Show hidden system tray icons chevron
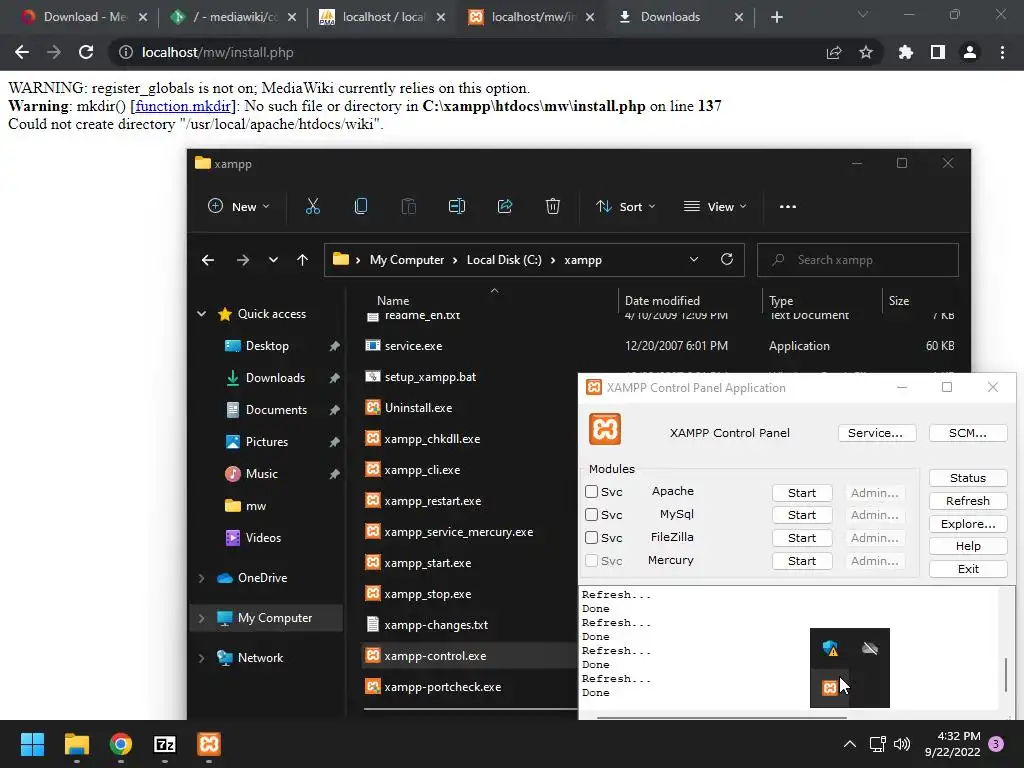Image resolution: width=1024 pixels, height=768 pixels. pos(850,744)
